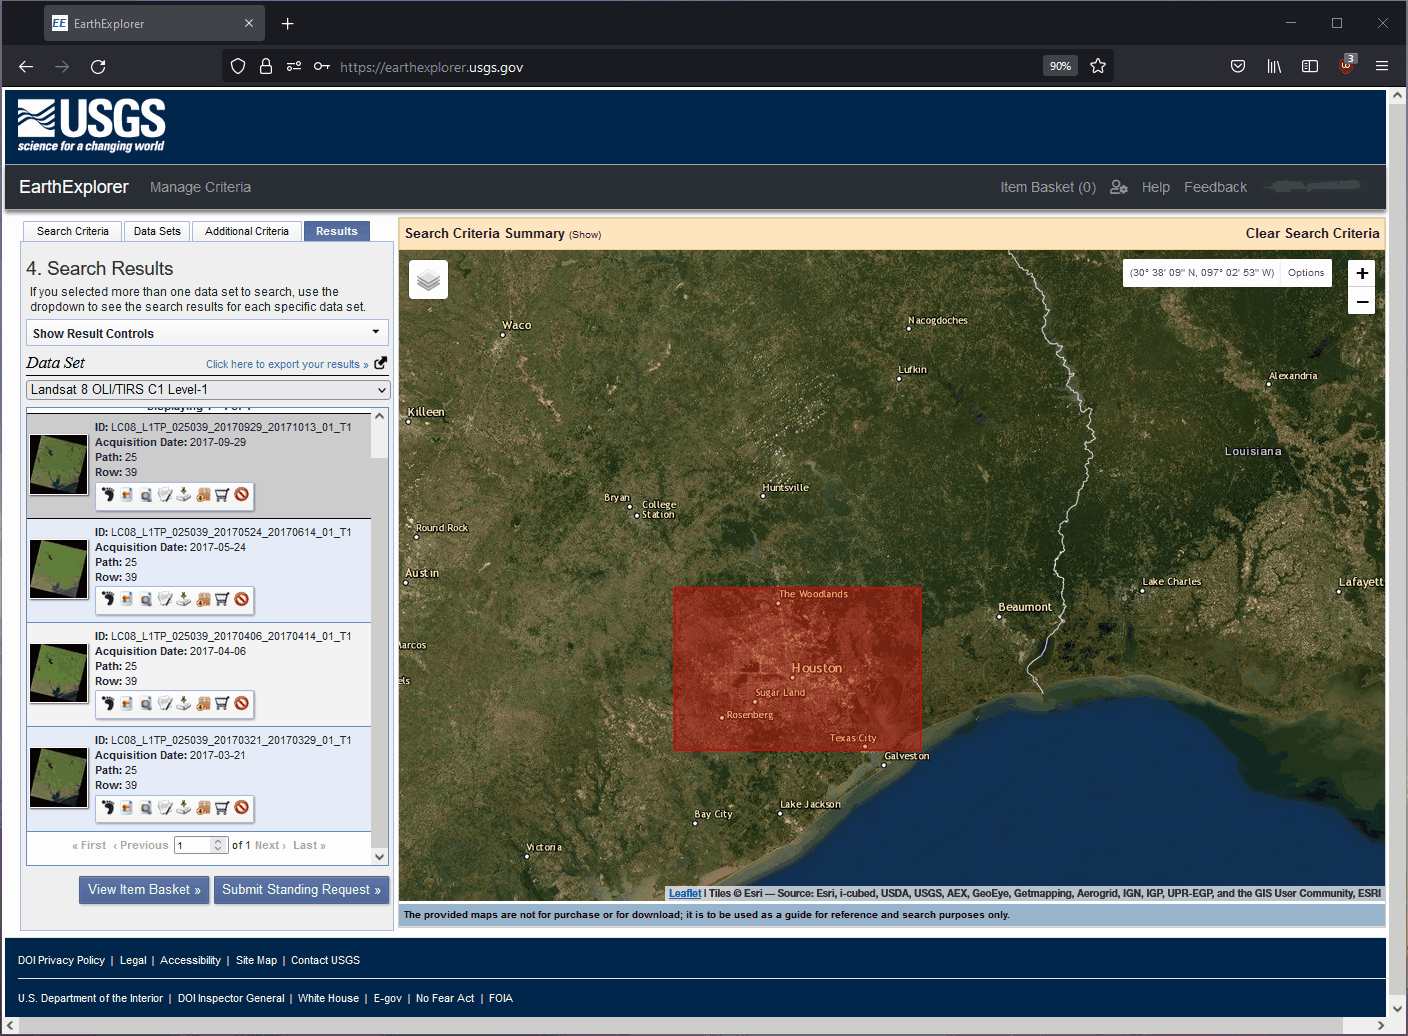Open export results icon beside Data Set
1408x1036 pixels.
(x=380, y=363)
